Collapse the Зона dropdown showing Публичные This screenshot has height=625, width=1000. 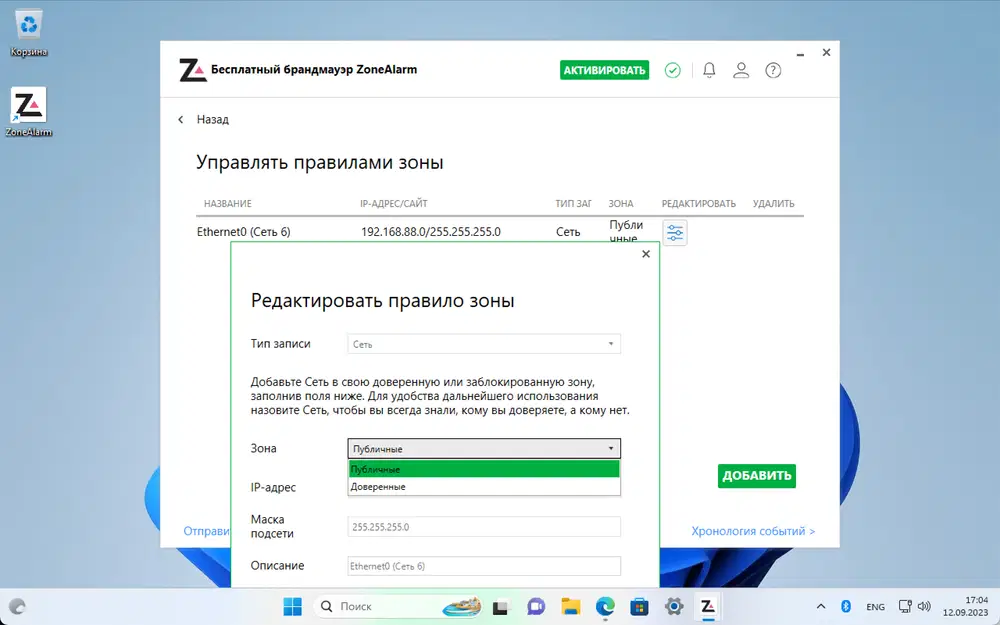click(x=484, y=448)
